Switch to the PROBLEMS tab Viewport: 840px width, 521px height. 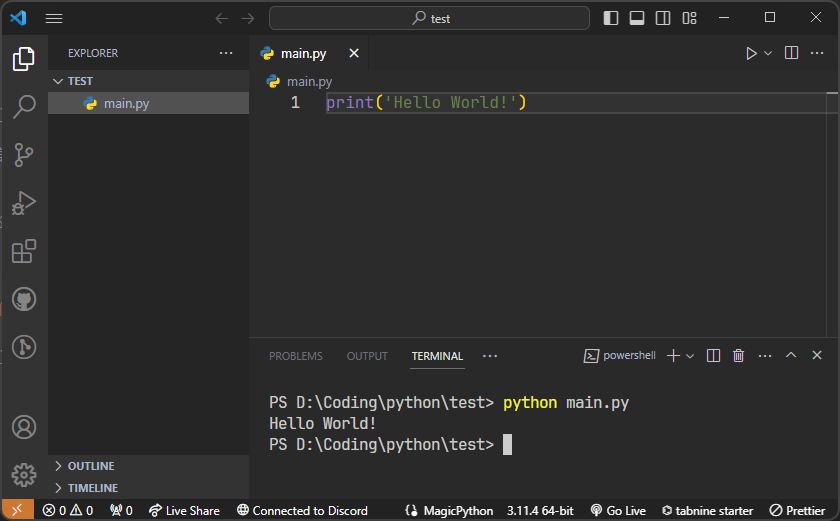[295, 356]
